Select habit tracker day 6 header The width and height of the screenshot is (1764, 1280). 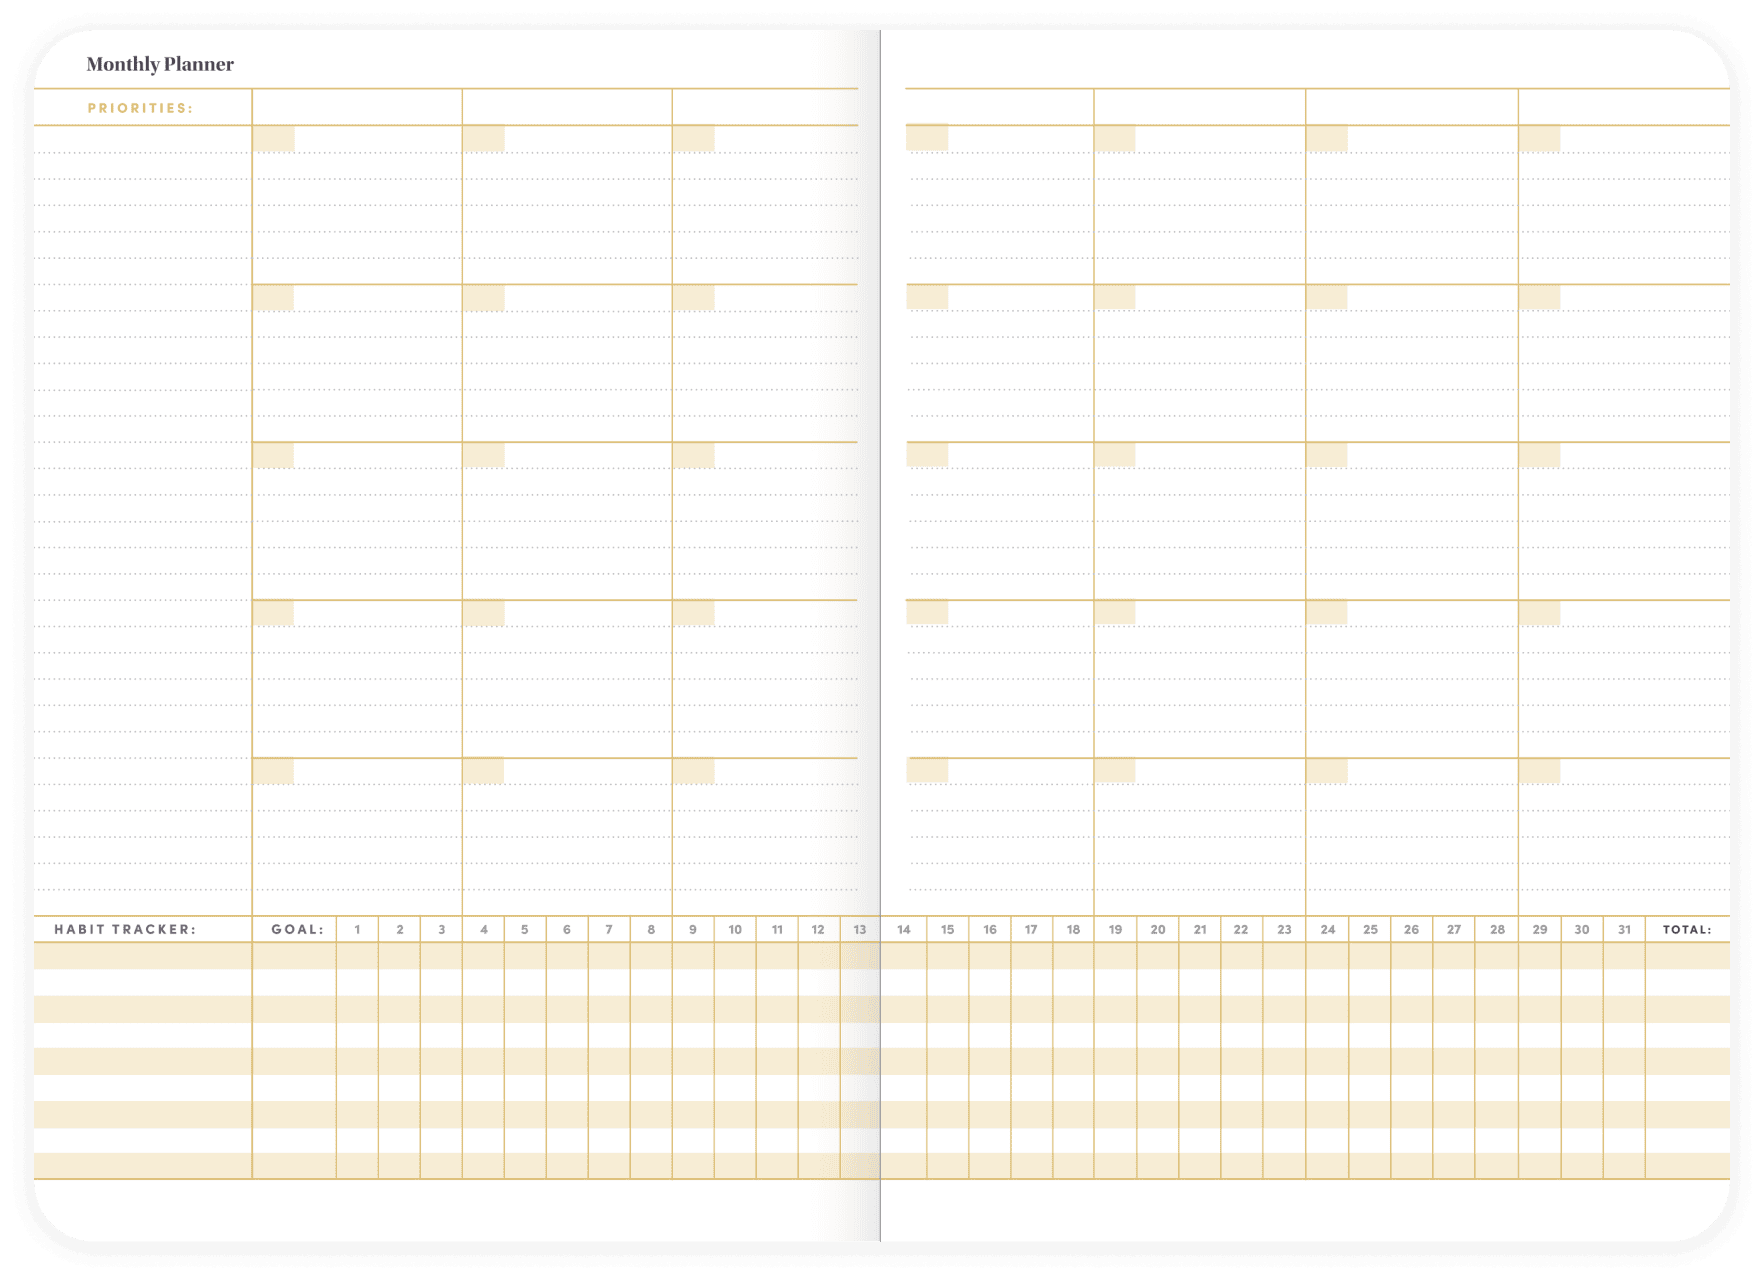click(567, 929)
